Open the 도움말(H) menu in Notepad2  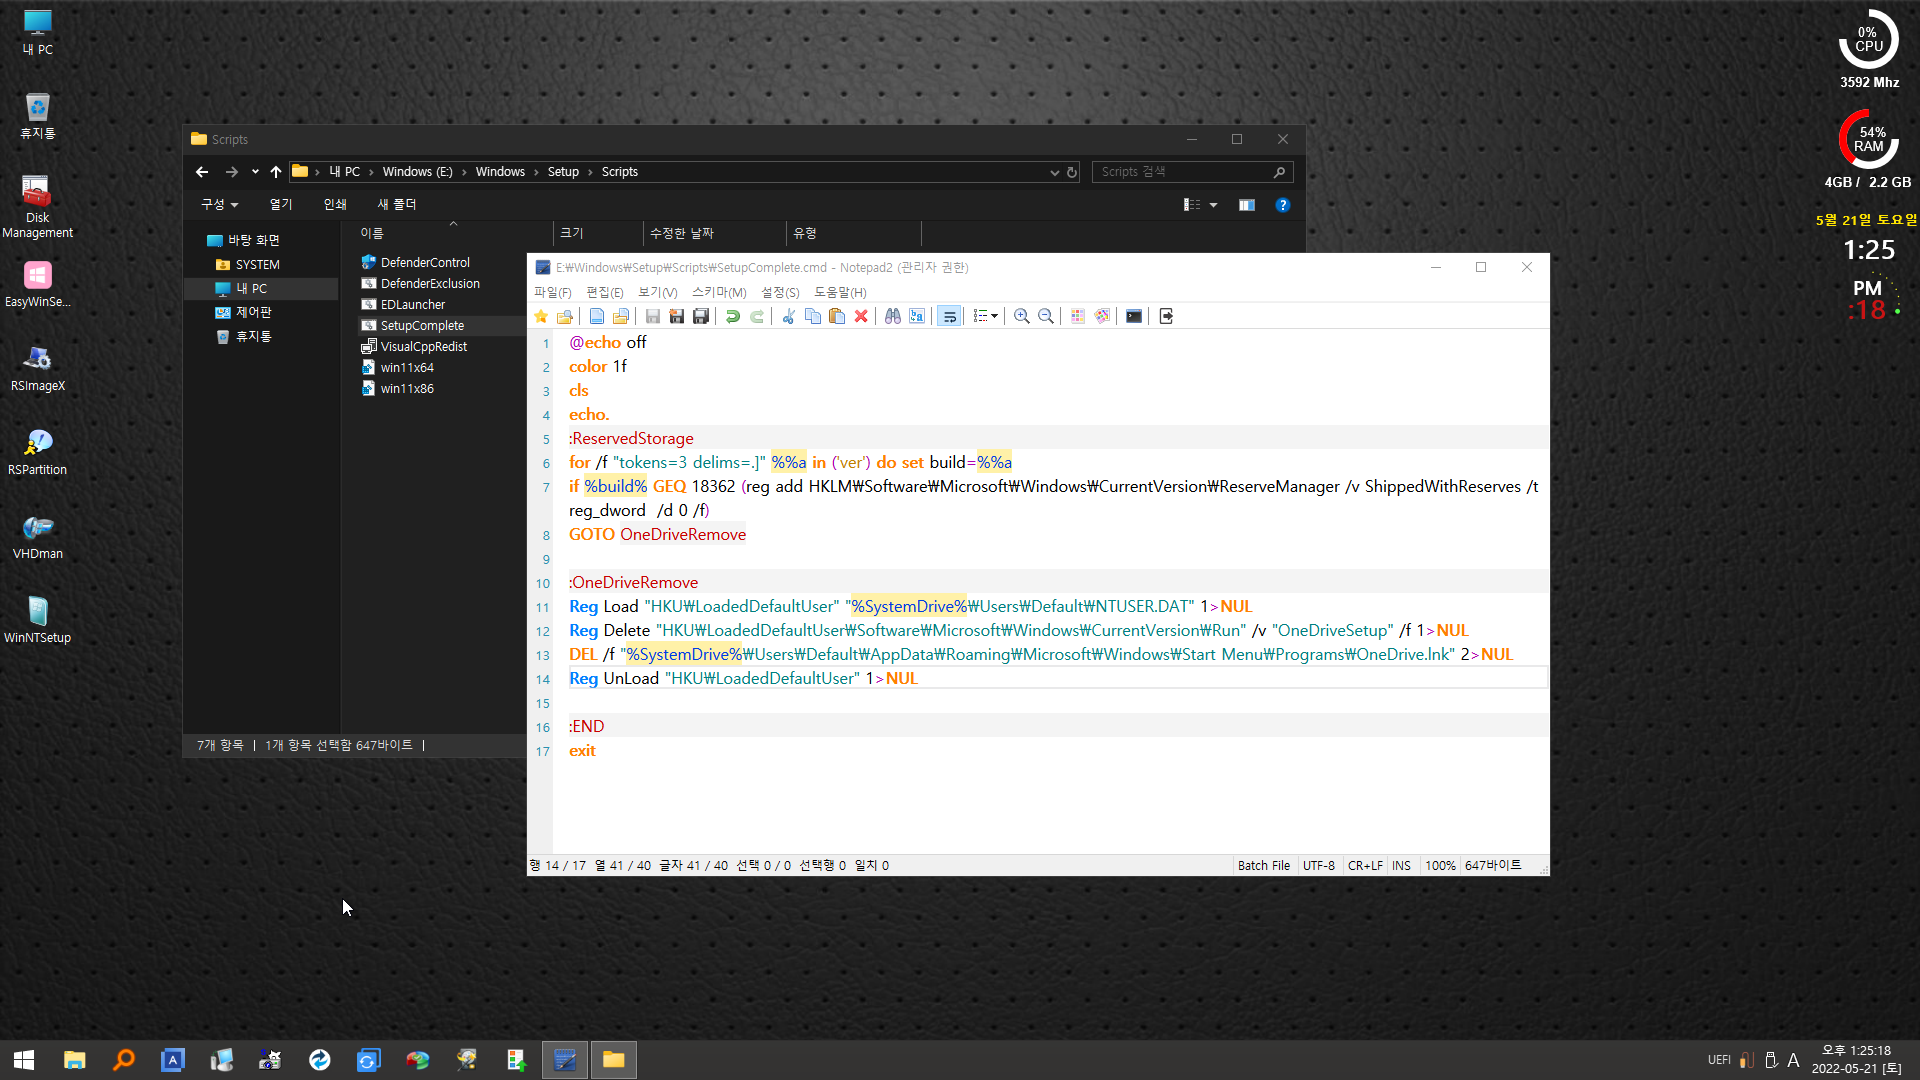840,292
